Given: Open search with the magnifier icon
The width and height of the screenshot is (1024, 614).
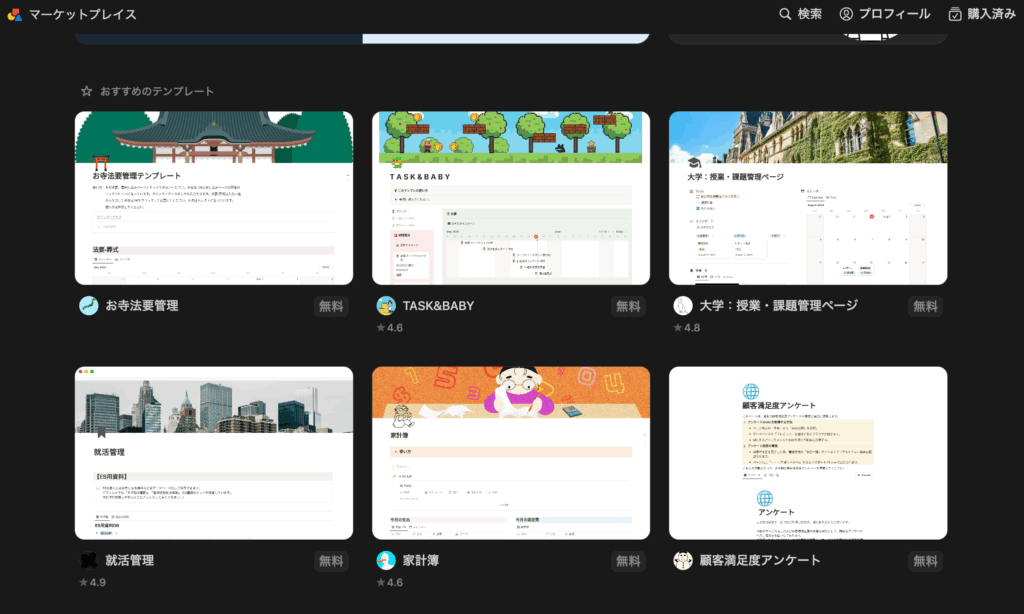Looking at the screenshot, I should pyautogui.click(x=786, y=14).
